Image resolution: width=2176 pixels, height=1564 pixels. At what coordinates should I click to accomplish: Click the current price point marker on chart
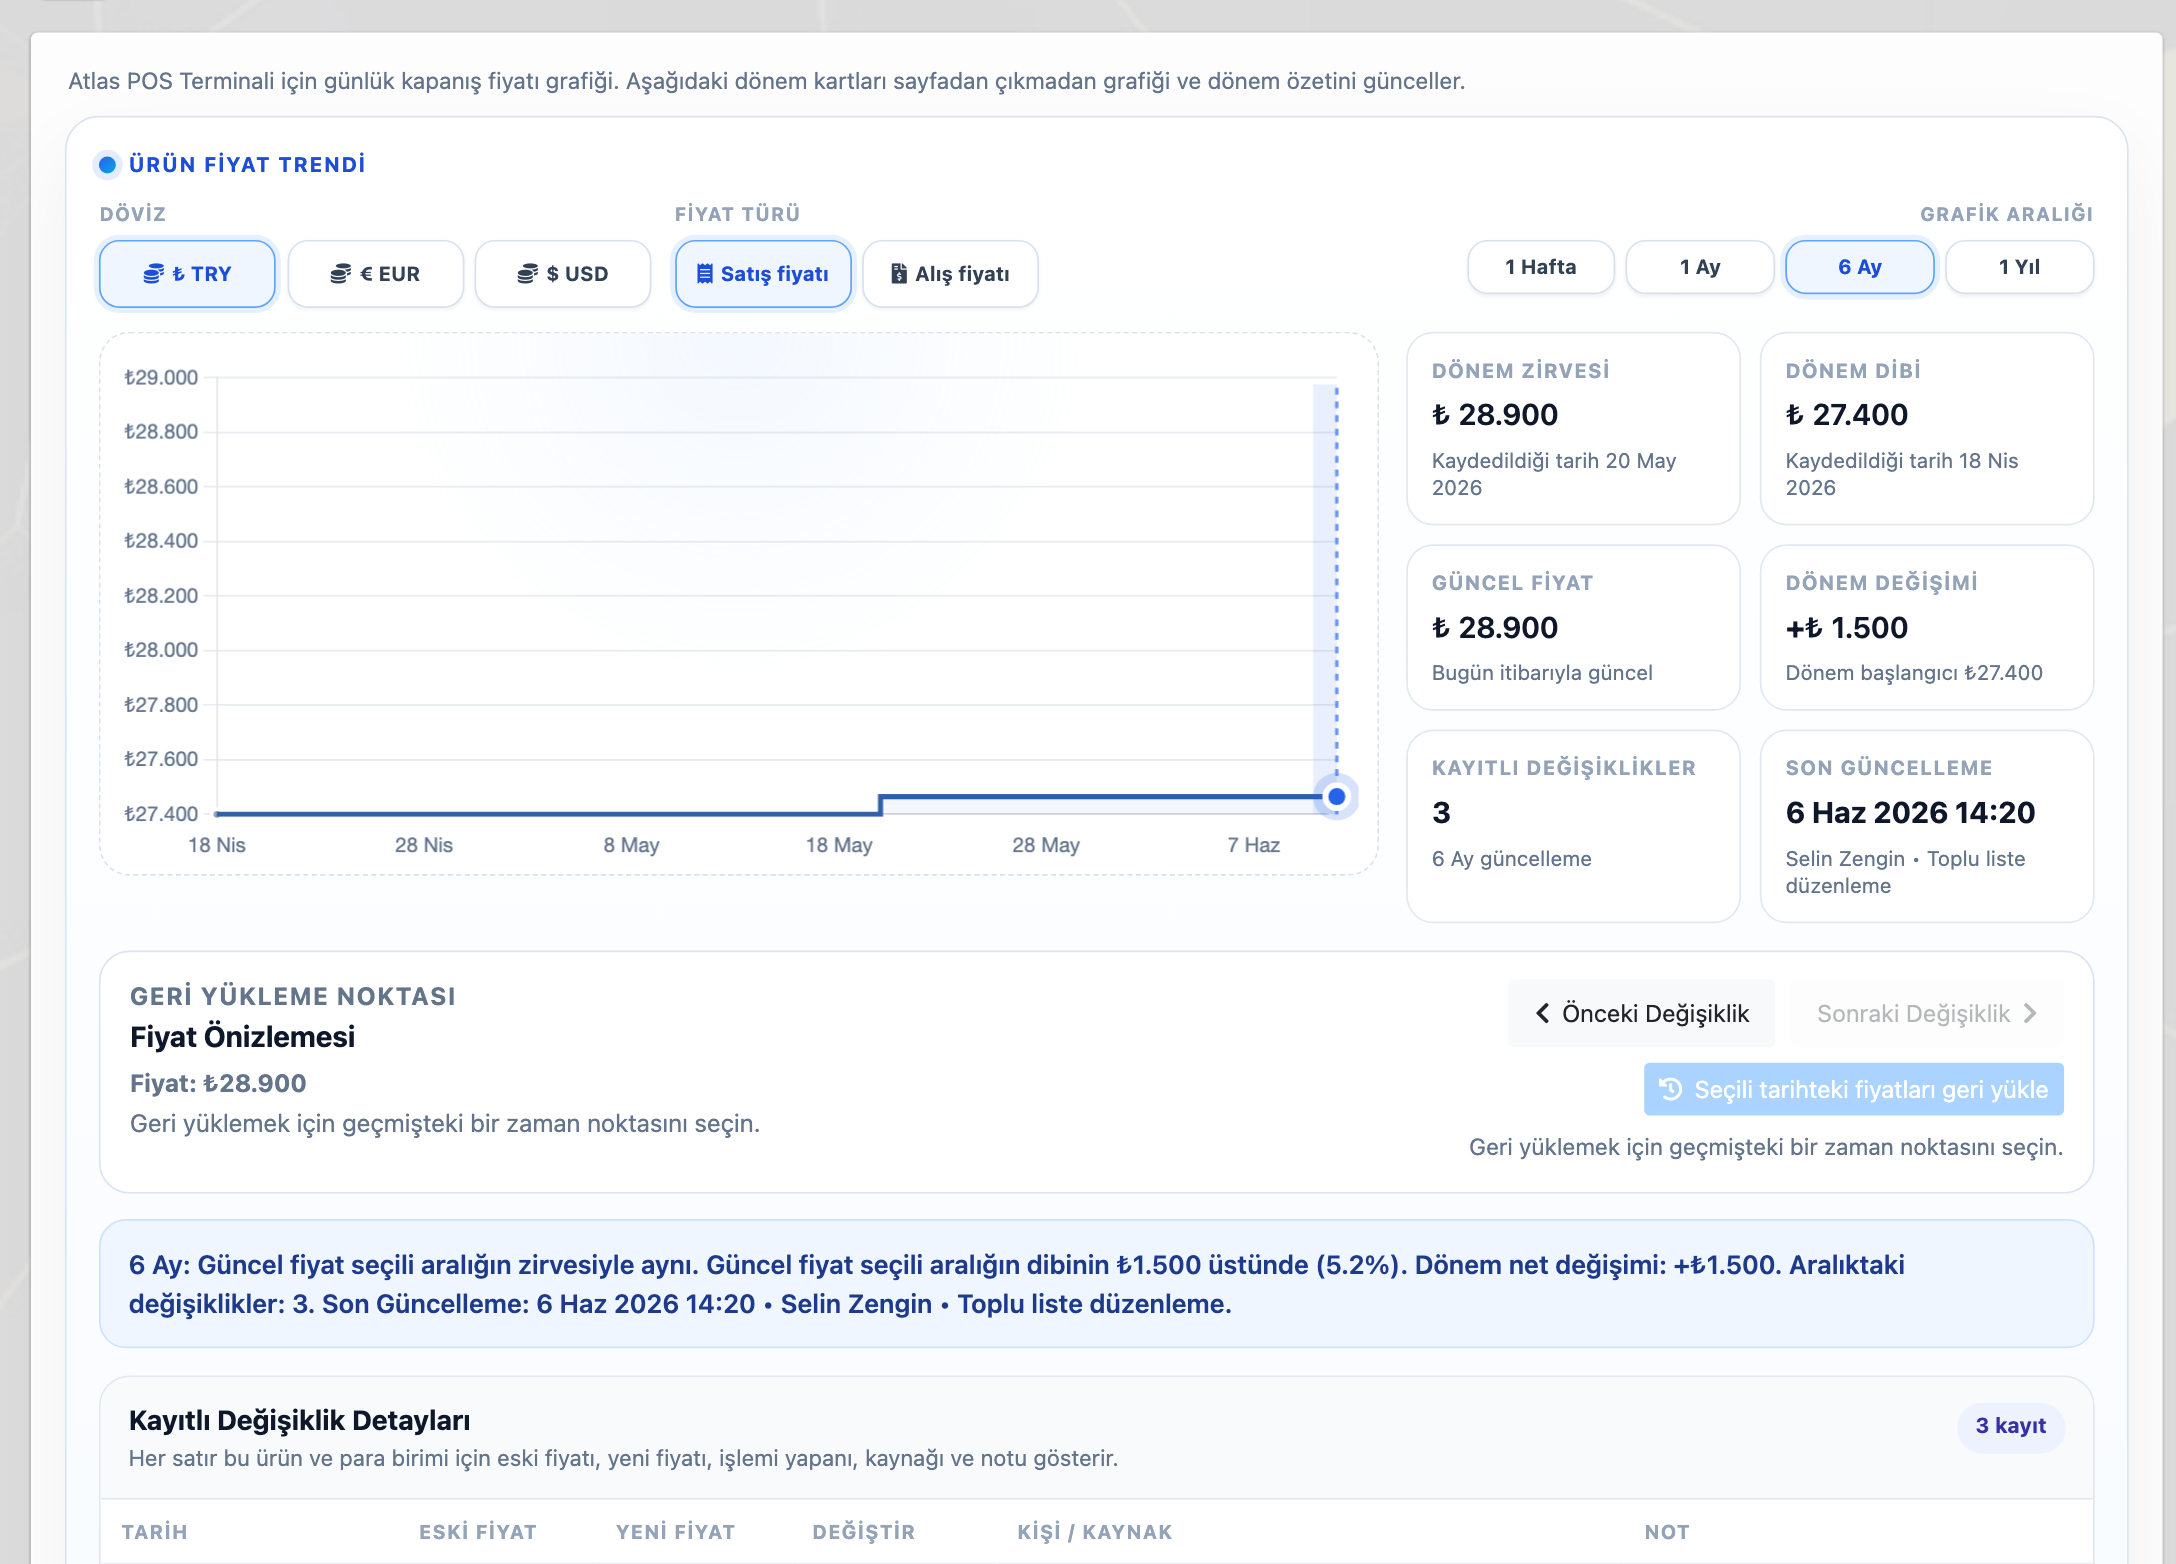click(1336, 797)
